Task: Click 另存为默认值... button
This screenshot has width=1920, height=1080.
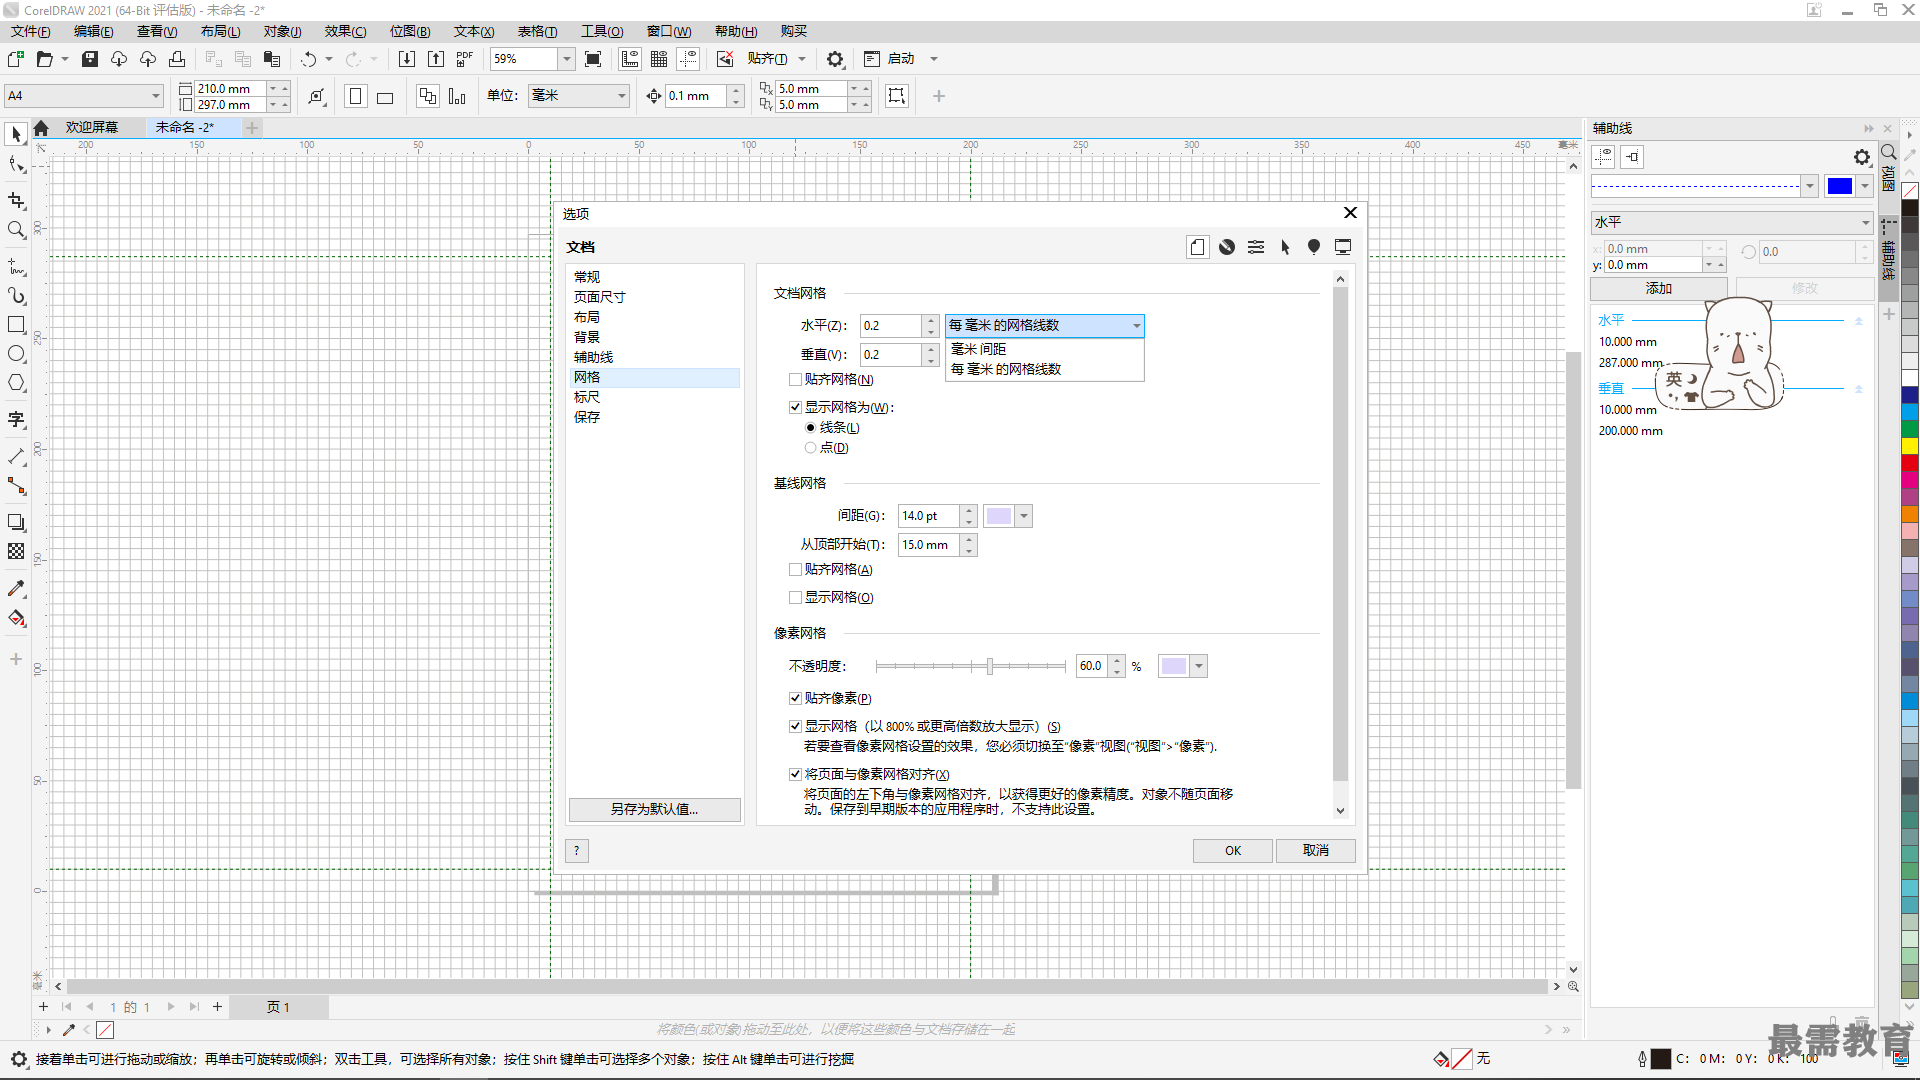Action: [x=654, y=810]
